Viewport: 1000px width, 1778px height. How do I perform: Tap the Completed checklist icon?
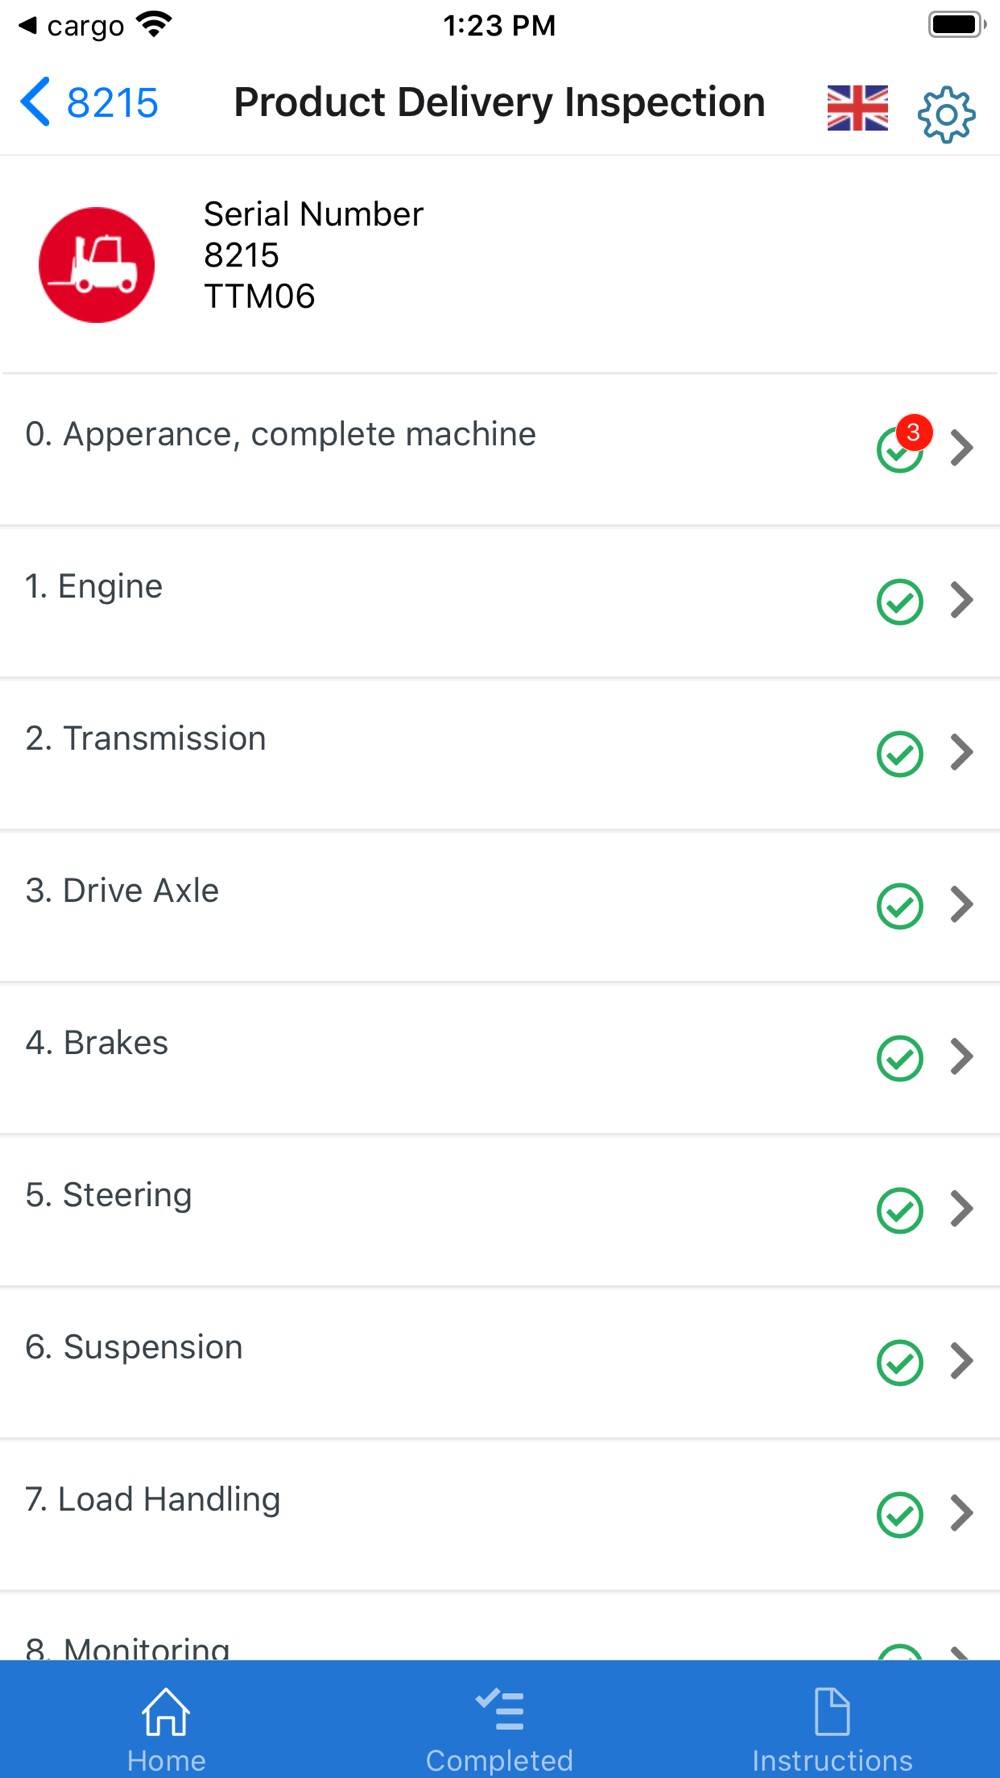click(x=499, y=1710)
